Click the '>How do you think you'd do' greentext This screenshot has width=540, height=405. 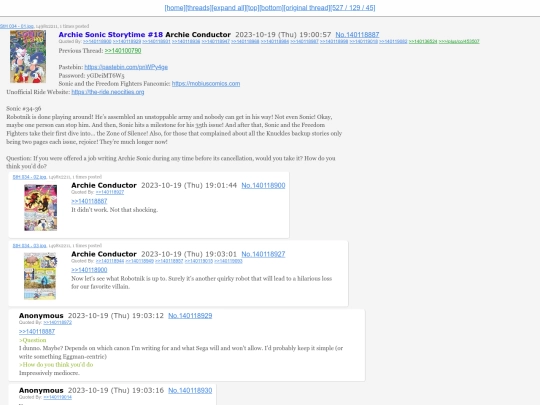56,365
